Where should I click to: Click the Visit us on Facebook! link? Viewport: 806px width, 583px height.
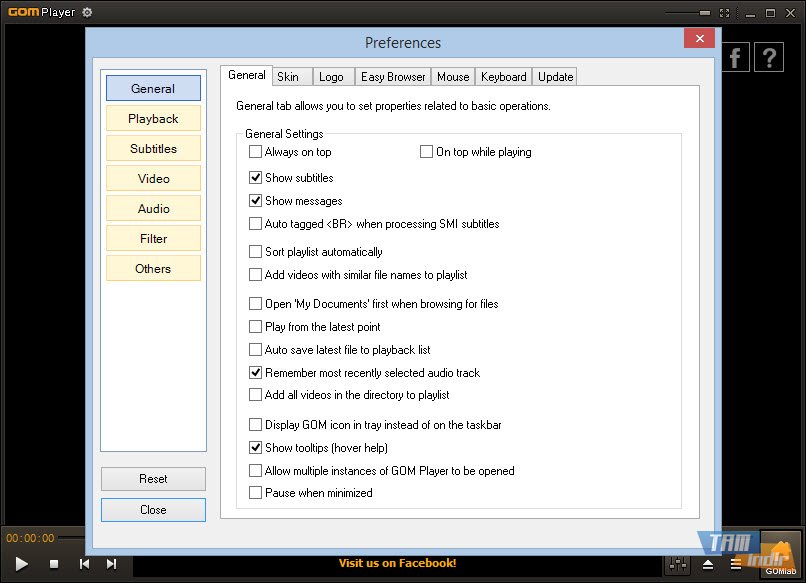click(397, 563)
